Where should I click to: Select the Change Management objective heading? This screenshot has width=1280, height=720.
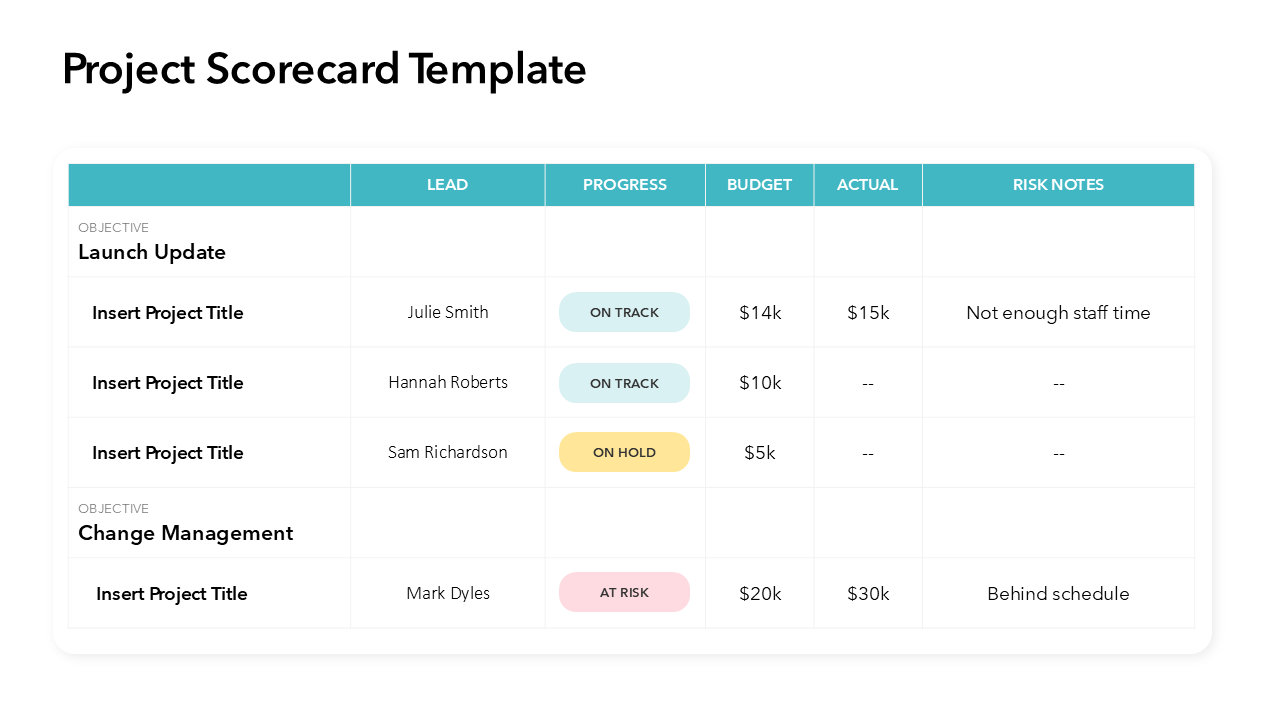click(186, 533)
